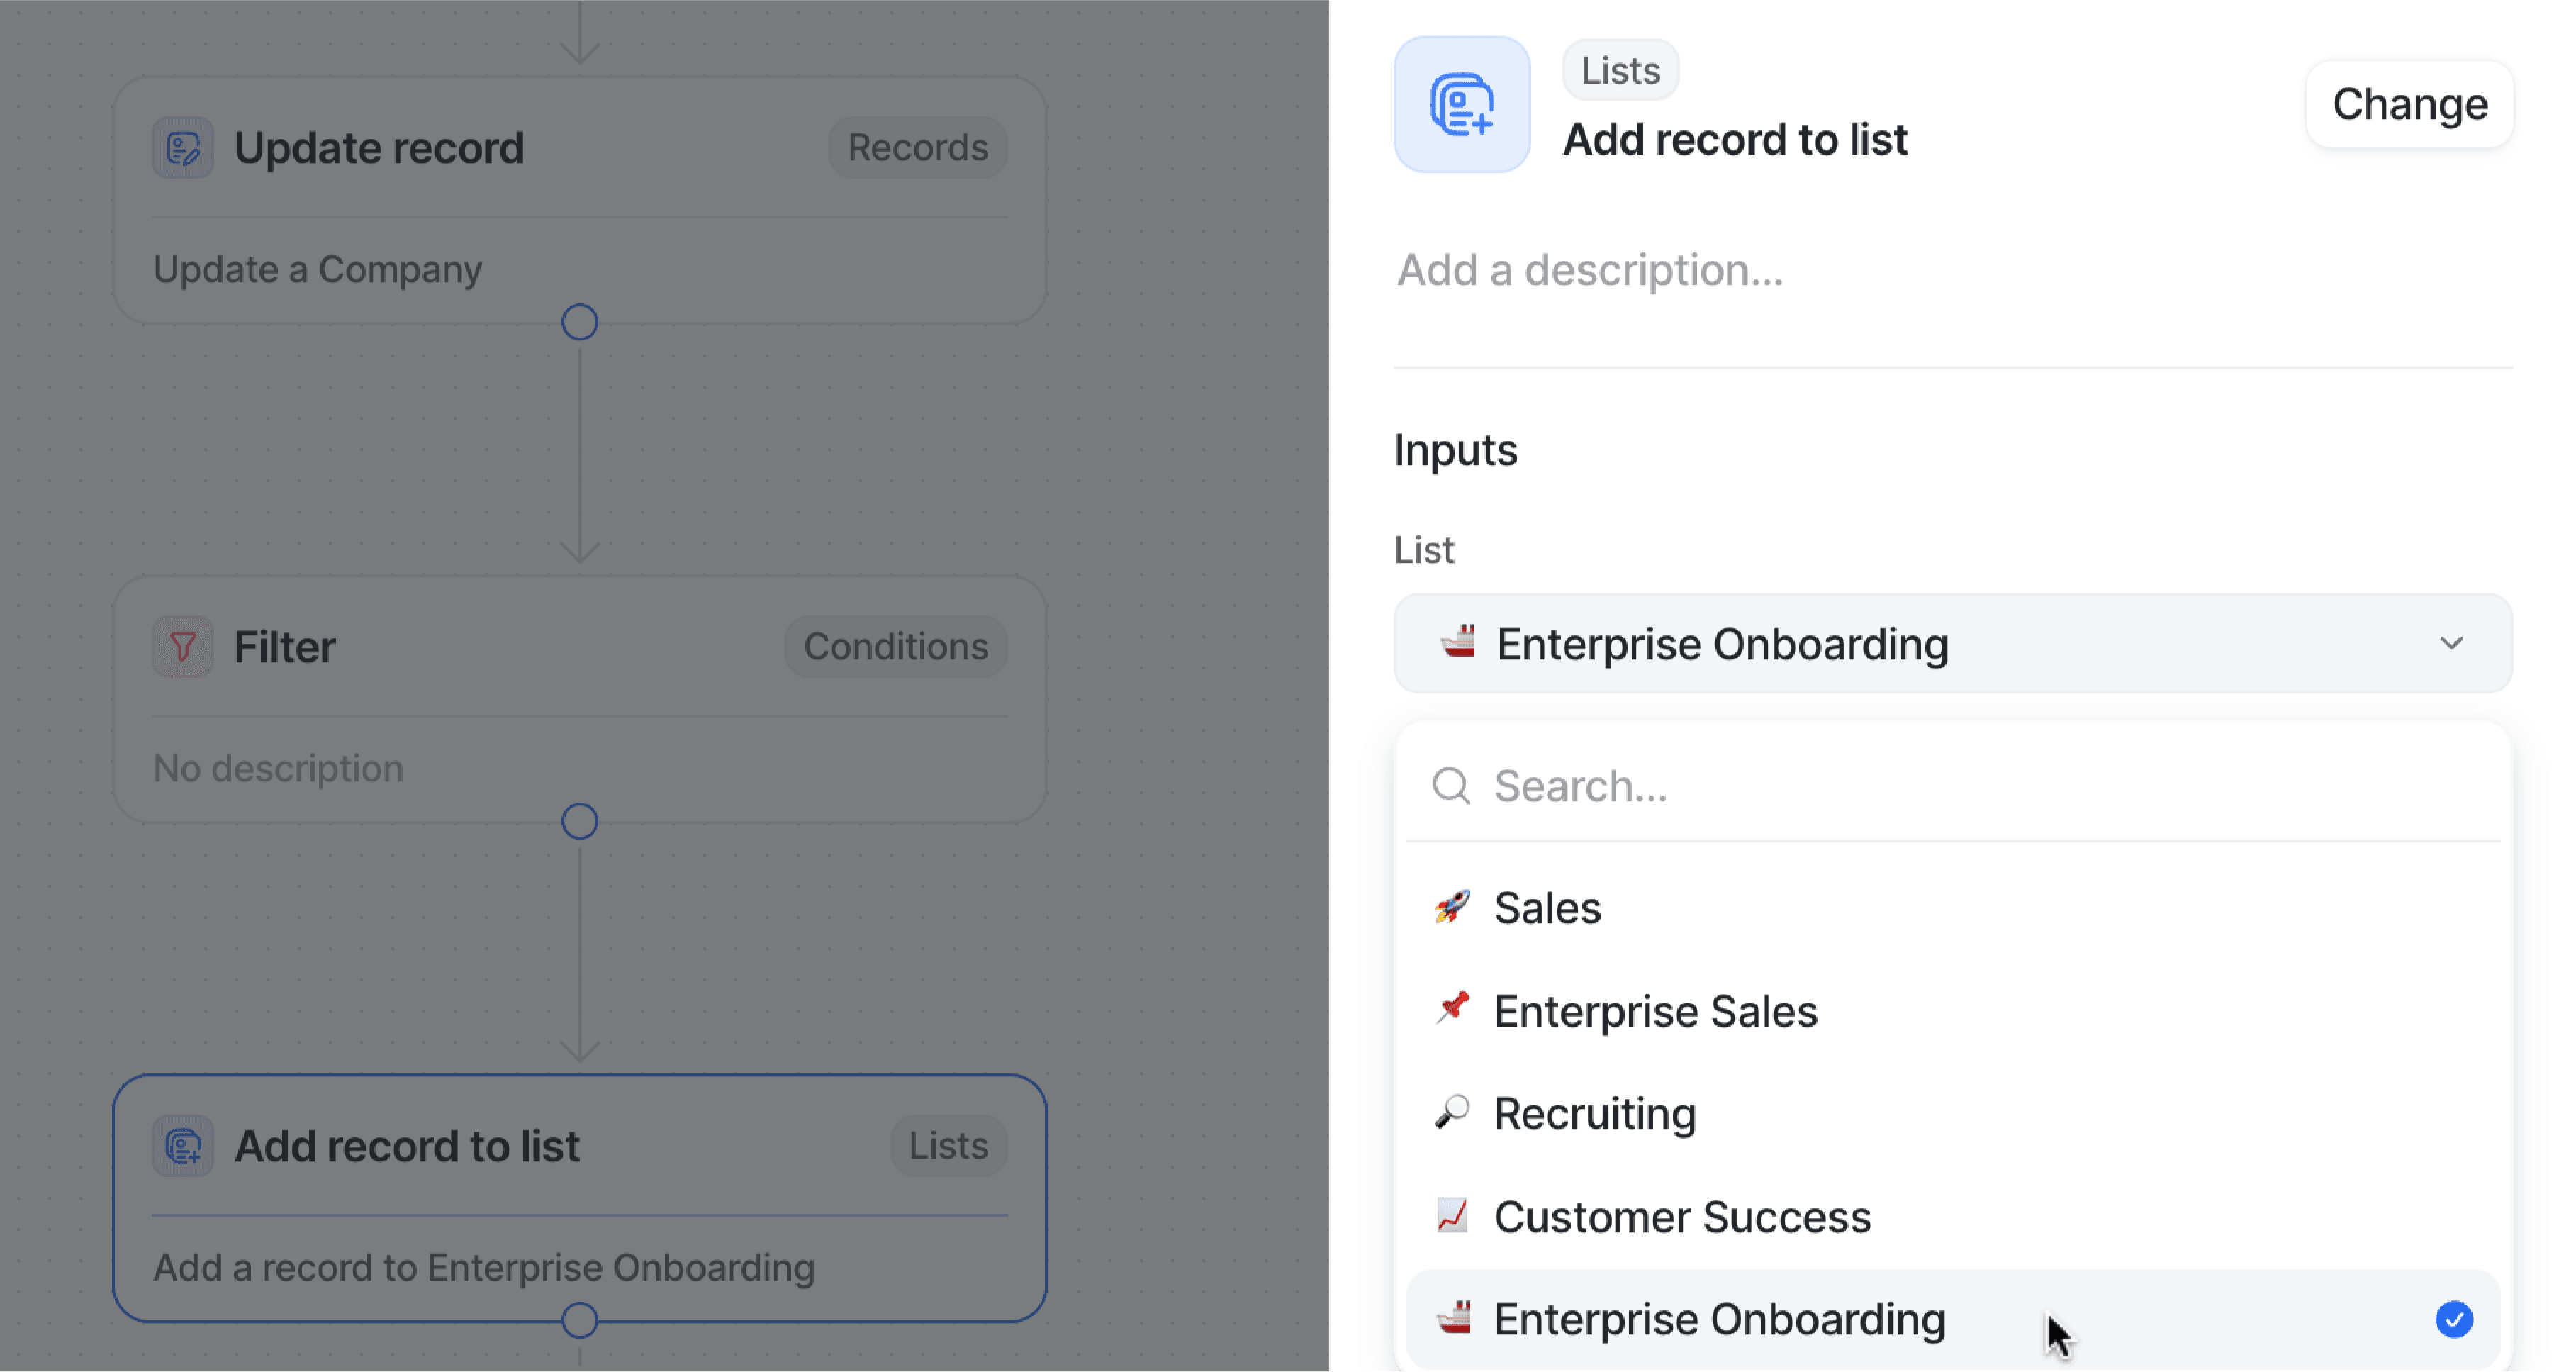This screenshot has width=2576, height=1372.
Task: Click the List field label
Action: click(x=1424, y=549)
